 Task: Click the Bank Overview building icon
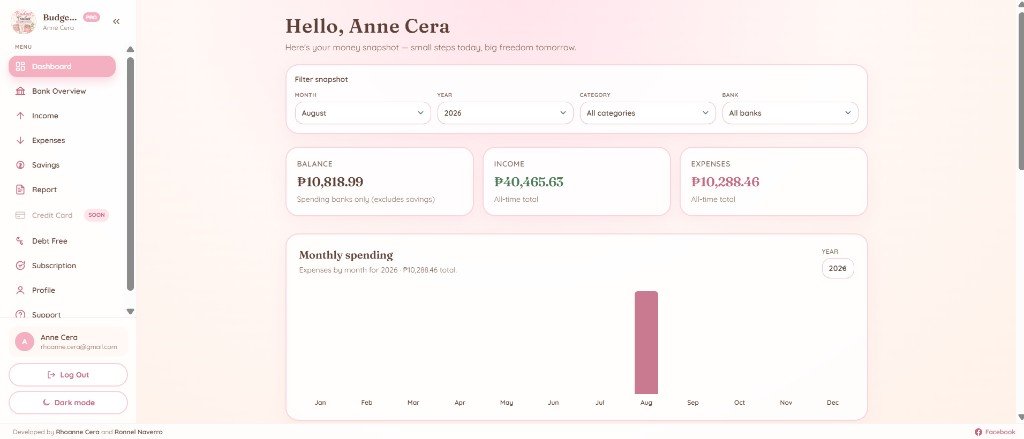[20, 91]
